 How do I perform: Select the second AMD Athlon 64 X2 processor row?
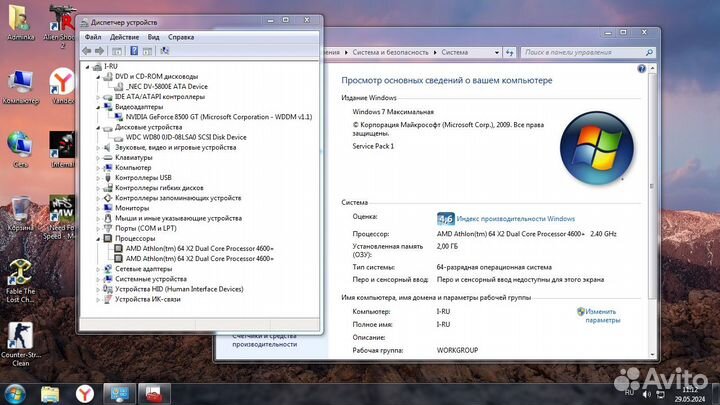point(199,259)
